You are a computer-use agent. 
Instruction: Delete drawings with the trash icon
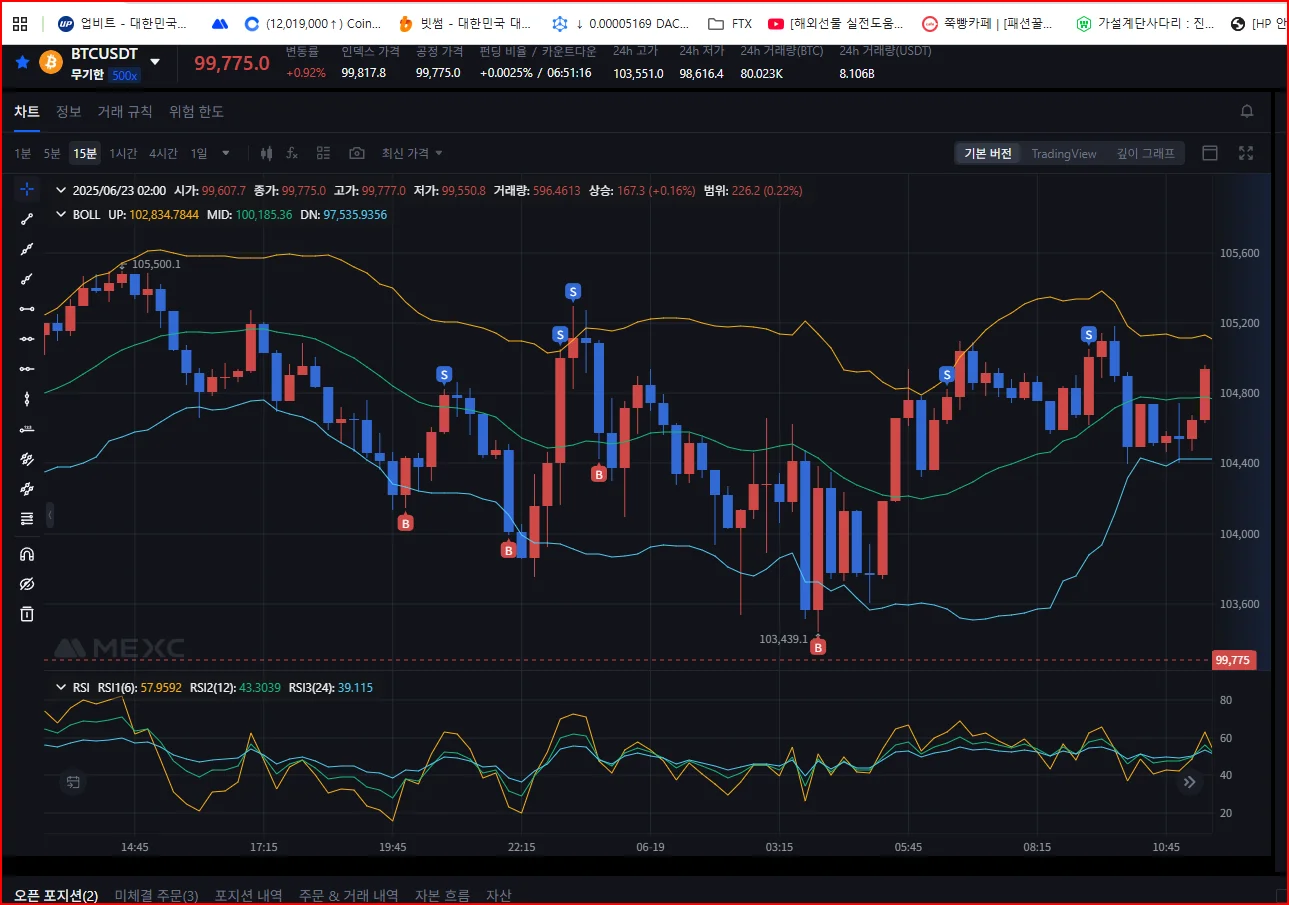27,613
